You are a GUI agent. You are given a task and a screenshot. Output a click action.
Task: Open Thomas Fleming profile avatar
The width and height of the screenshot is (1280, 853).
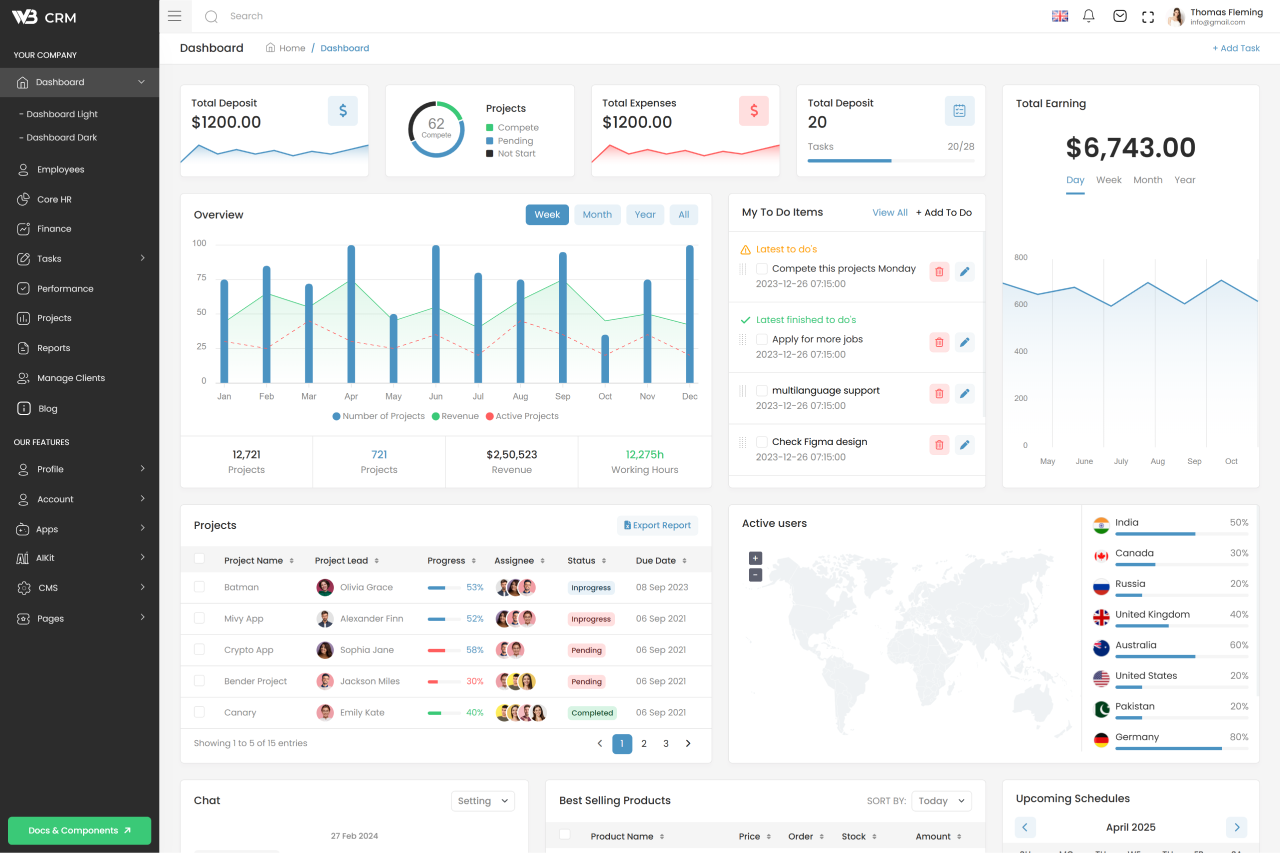tap(1176, 16)
